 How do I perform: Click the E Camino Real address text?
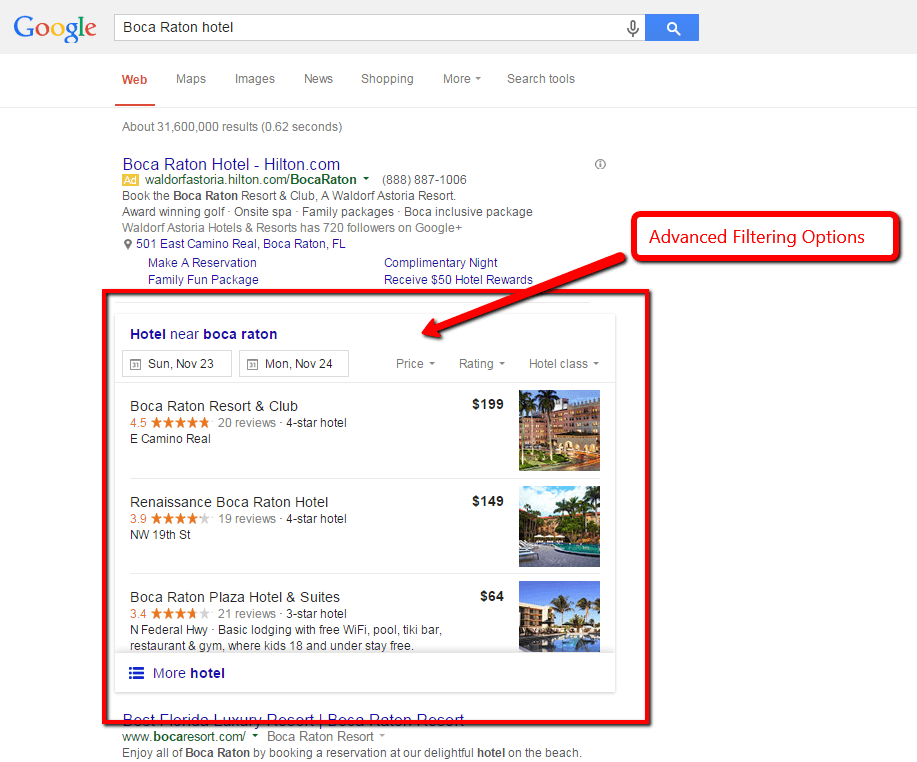point(170,439)
